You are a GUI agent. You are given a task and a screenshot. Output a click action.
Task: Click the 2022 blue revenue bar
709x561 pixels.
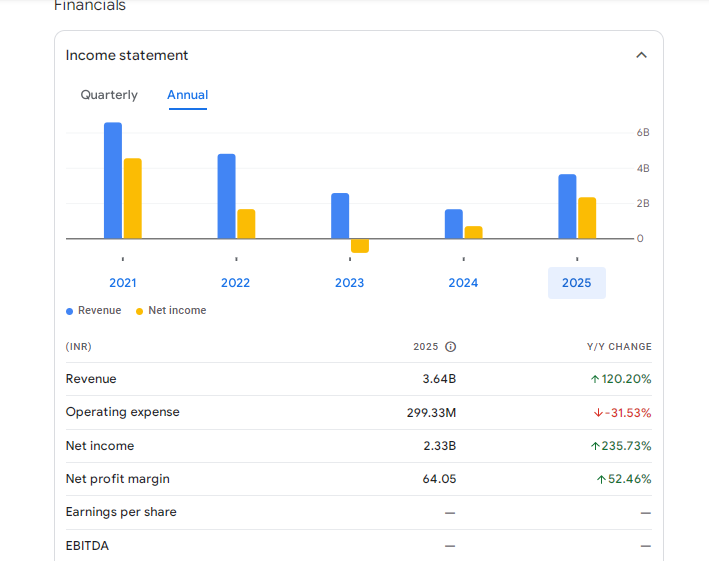tap(227, 196)
